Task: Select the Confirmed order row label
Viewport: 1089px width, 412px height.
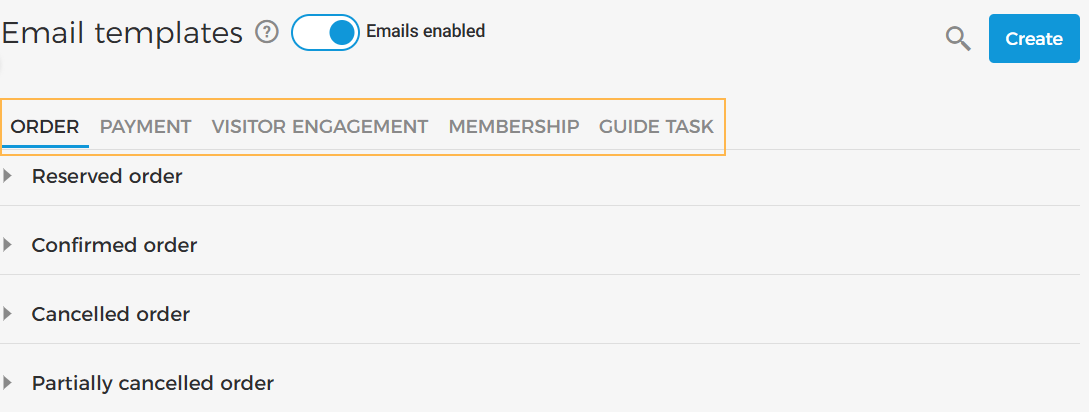Action: click(x=114, y=245)
